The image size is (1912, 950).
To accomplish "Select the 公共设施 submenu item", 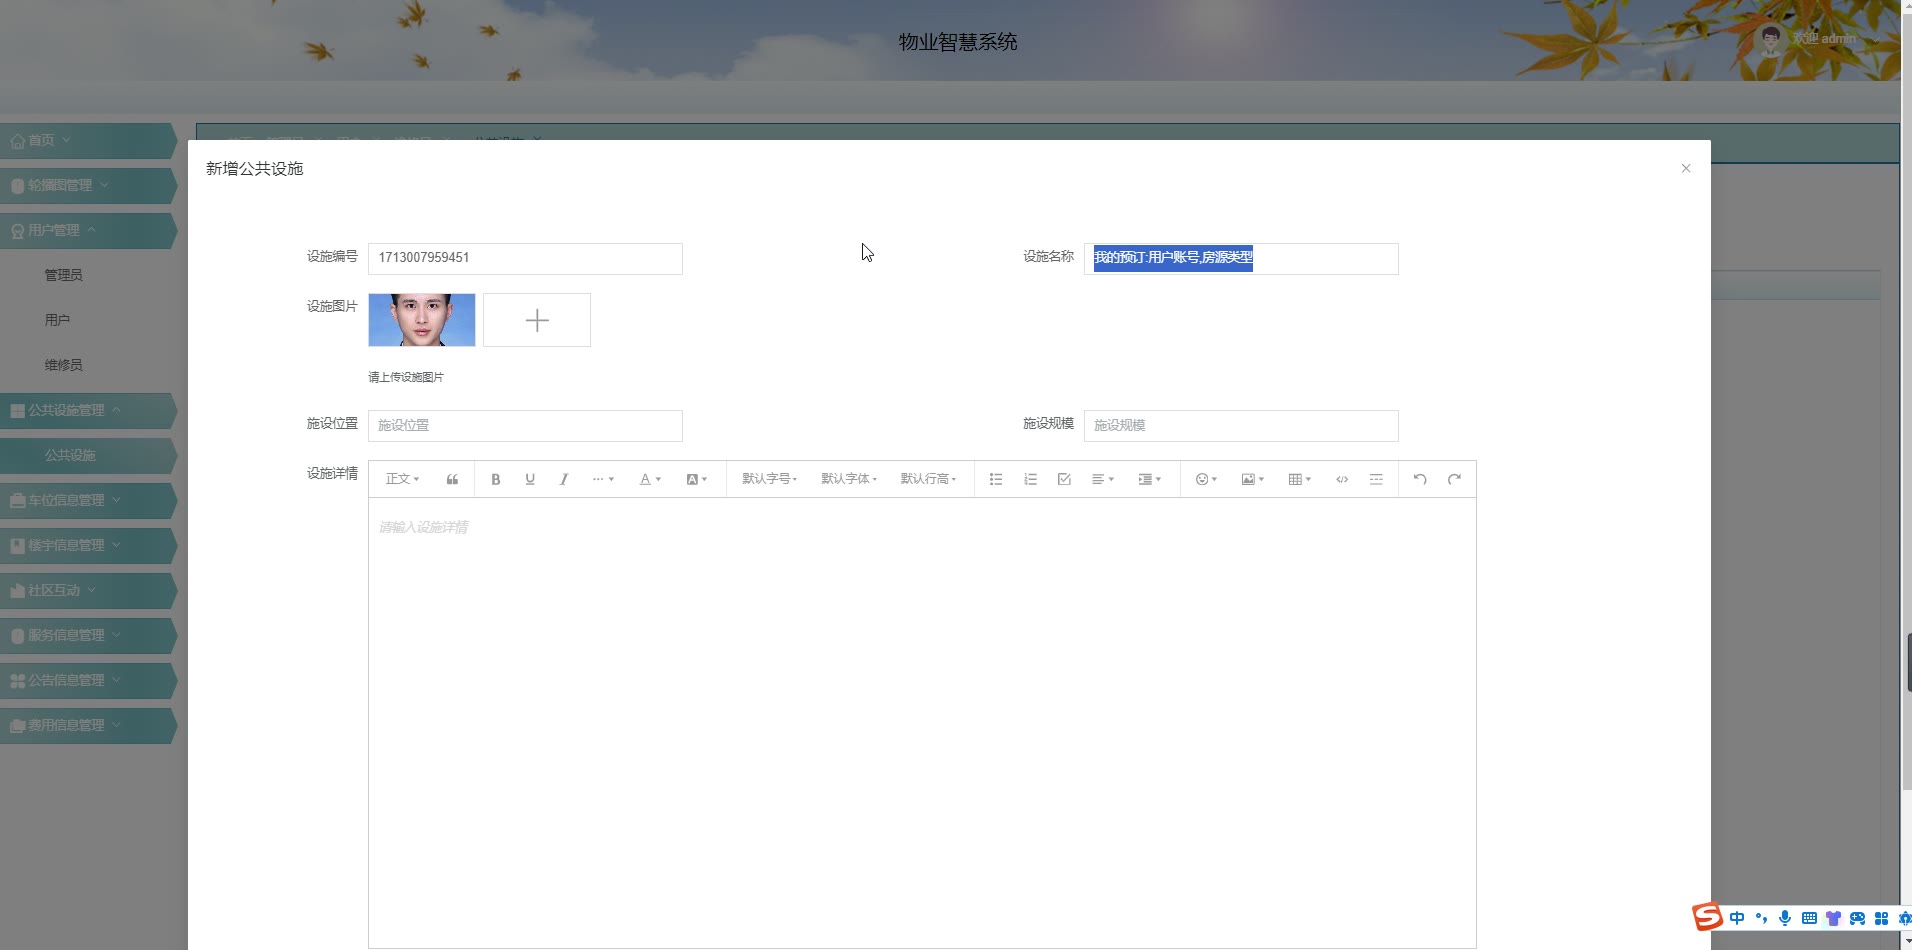I will pyautogui.click(x=88, y=455).
